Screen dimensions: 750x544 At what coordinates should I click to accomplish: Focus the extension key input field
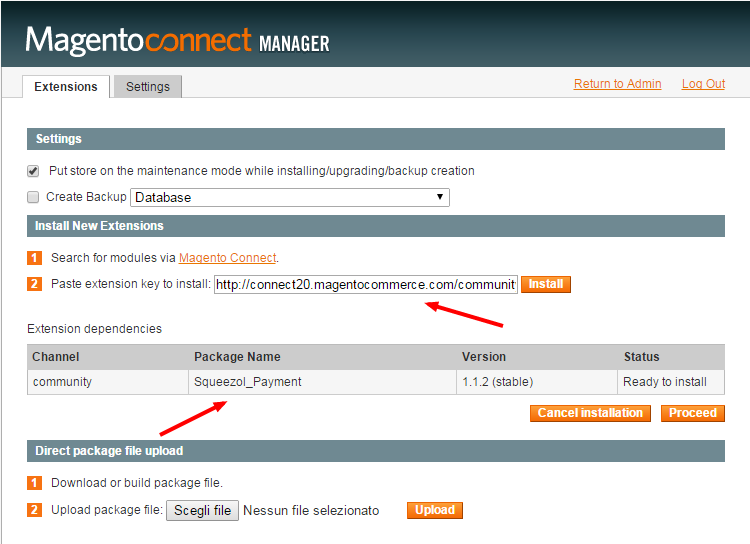[366, 284]
